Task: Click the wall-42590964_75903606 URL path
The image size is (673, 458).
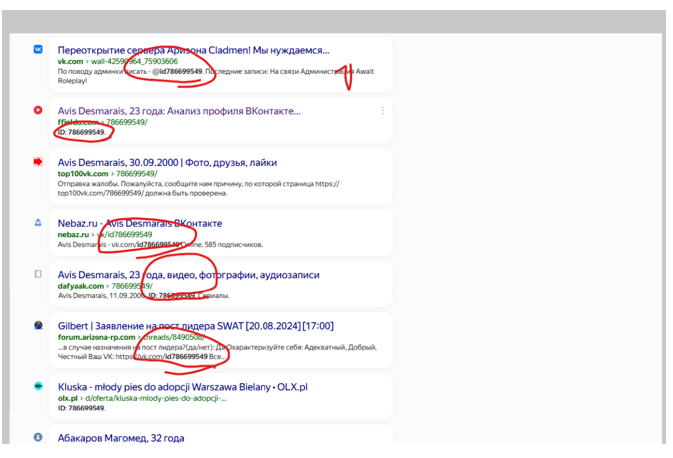Action: click(134, 61)
